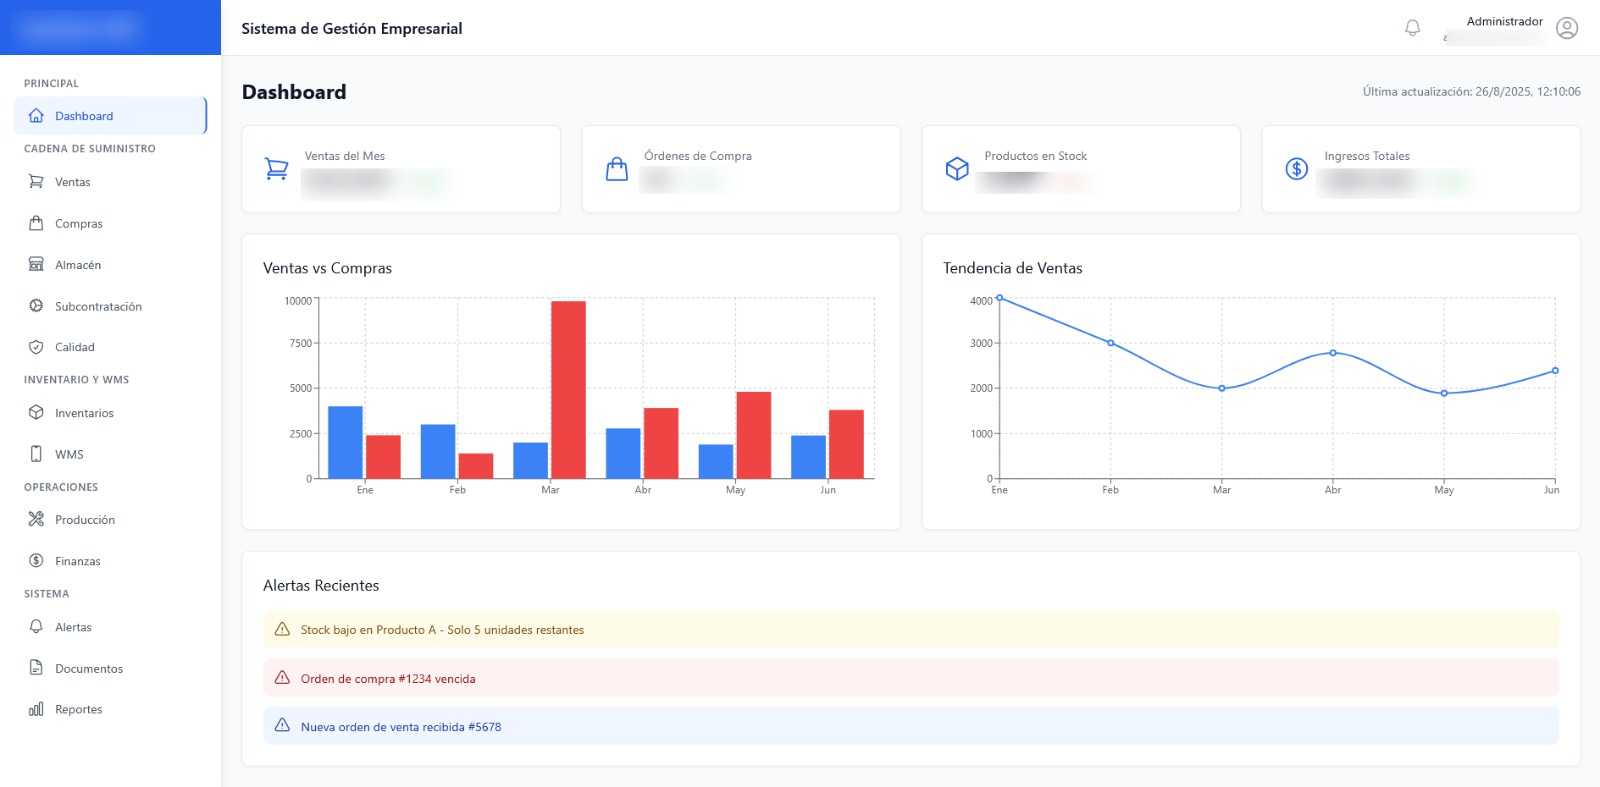
Task: Click the notification bell icon
Action: [1412, 28]
